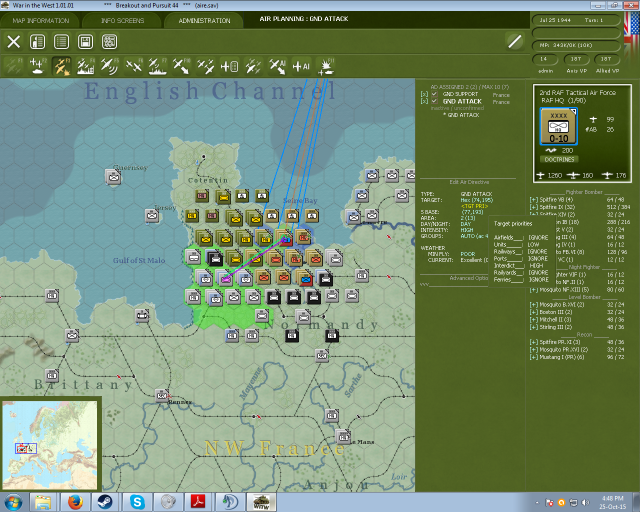640x512 pixels.
Task: Open Steam from the Windows taskbar
Action: coord(105,502)
